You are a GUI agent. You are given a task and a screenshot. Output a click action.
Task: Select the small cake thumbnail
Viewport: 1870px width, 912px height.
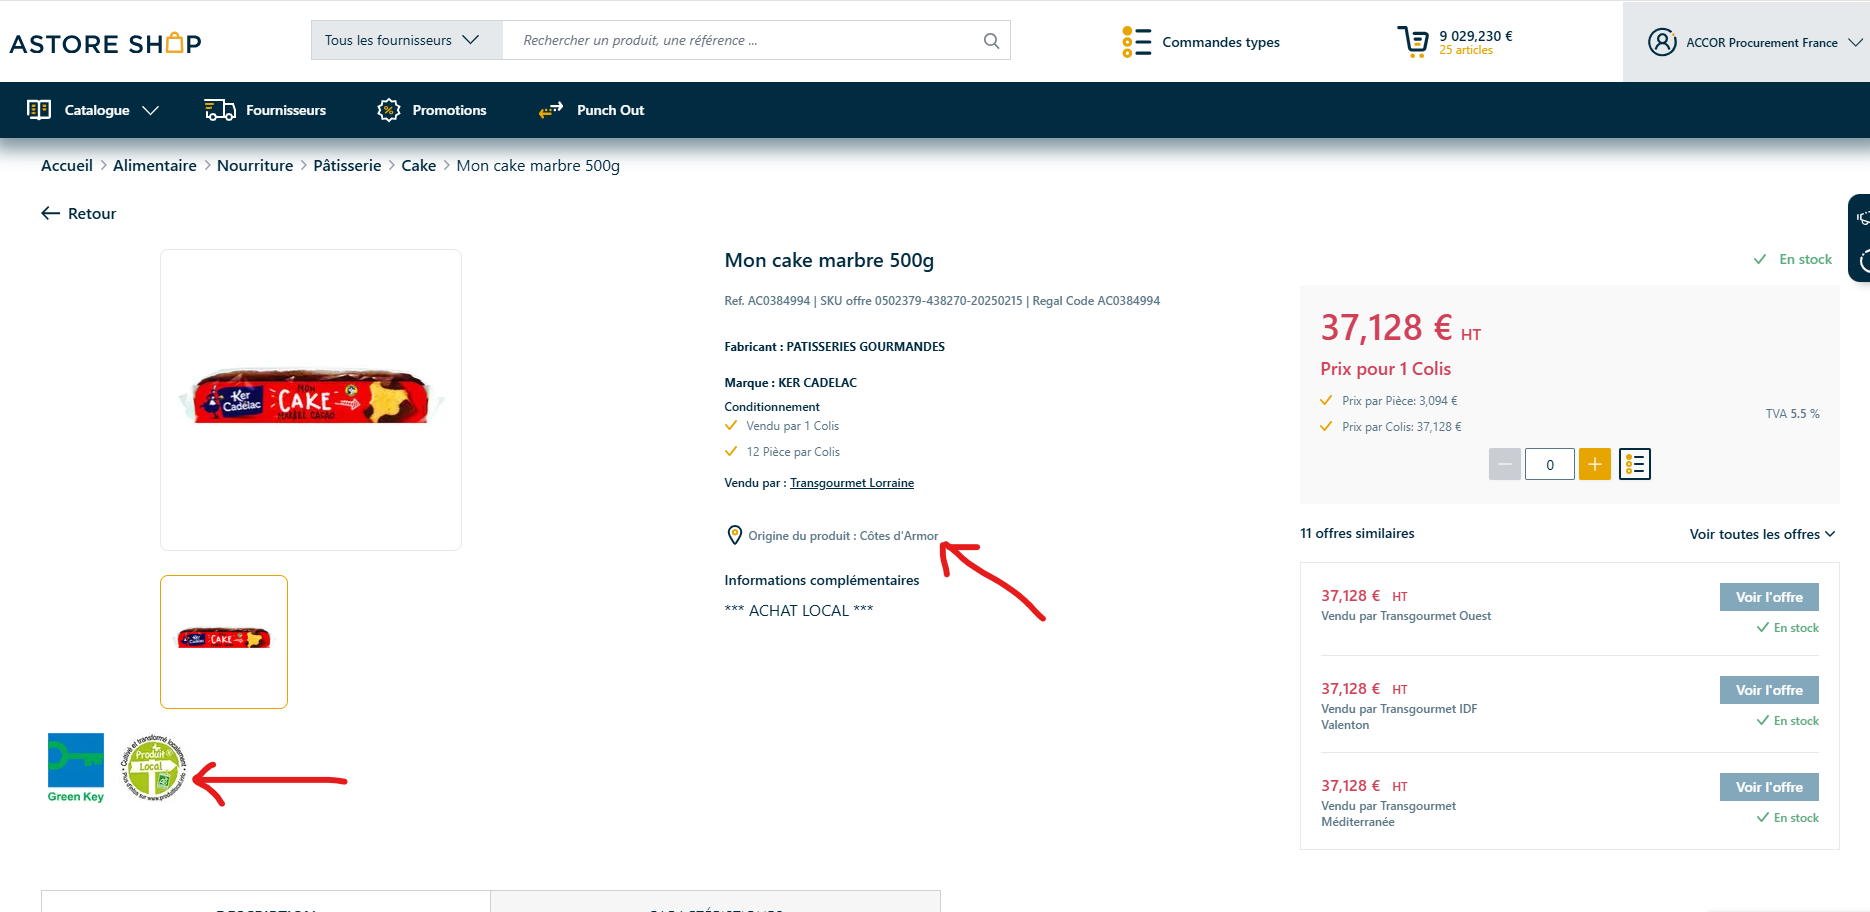tap(224, 641)
